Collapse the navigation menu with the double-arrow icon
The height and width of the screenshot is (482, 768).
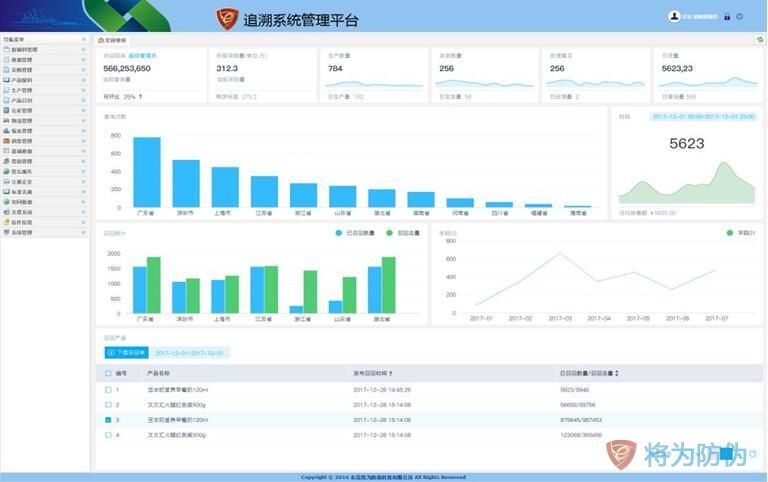pos(83,38)
